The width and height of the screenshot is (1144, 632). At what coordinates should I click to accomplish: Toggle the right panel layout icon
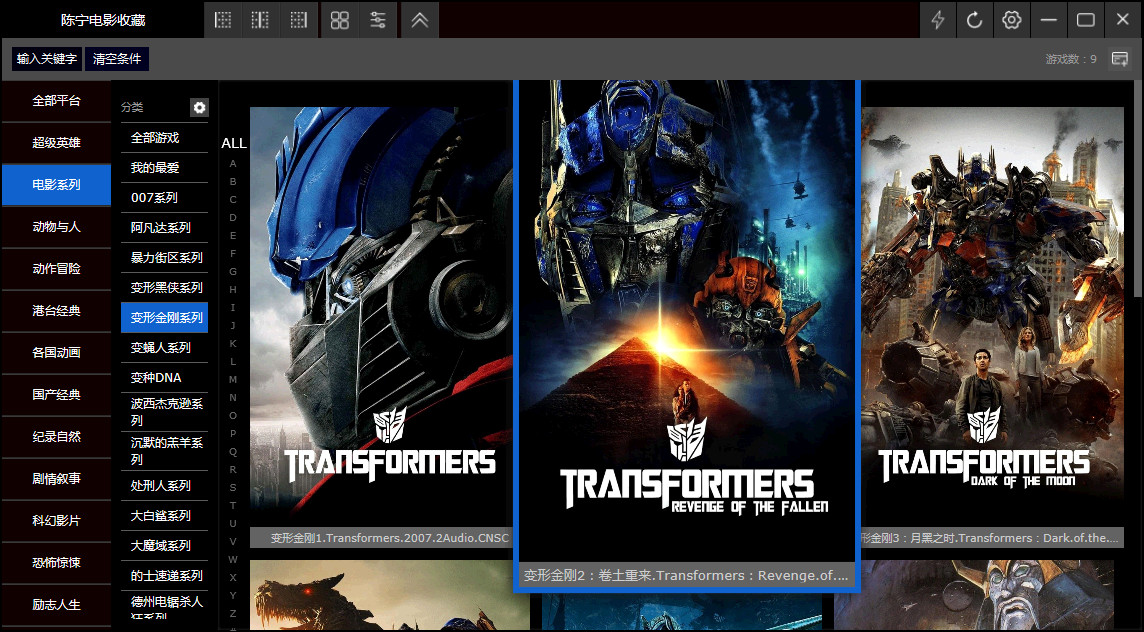[298, 20]
